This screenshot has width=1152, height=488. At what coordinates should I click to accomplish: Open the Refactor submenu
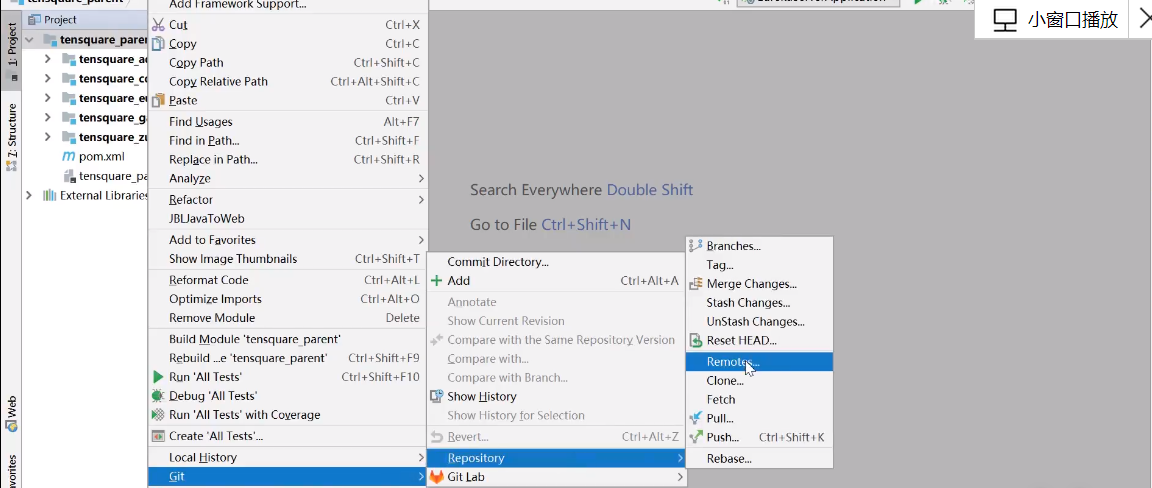click(287, 200)
